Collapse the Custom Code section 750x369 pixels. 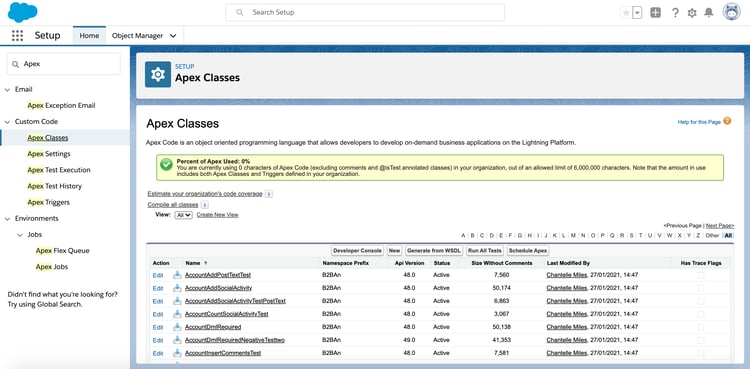tap(7, 122)
